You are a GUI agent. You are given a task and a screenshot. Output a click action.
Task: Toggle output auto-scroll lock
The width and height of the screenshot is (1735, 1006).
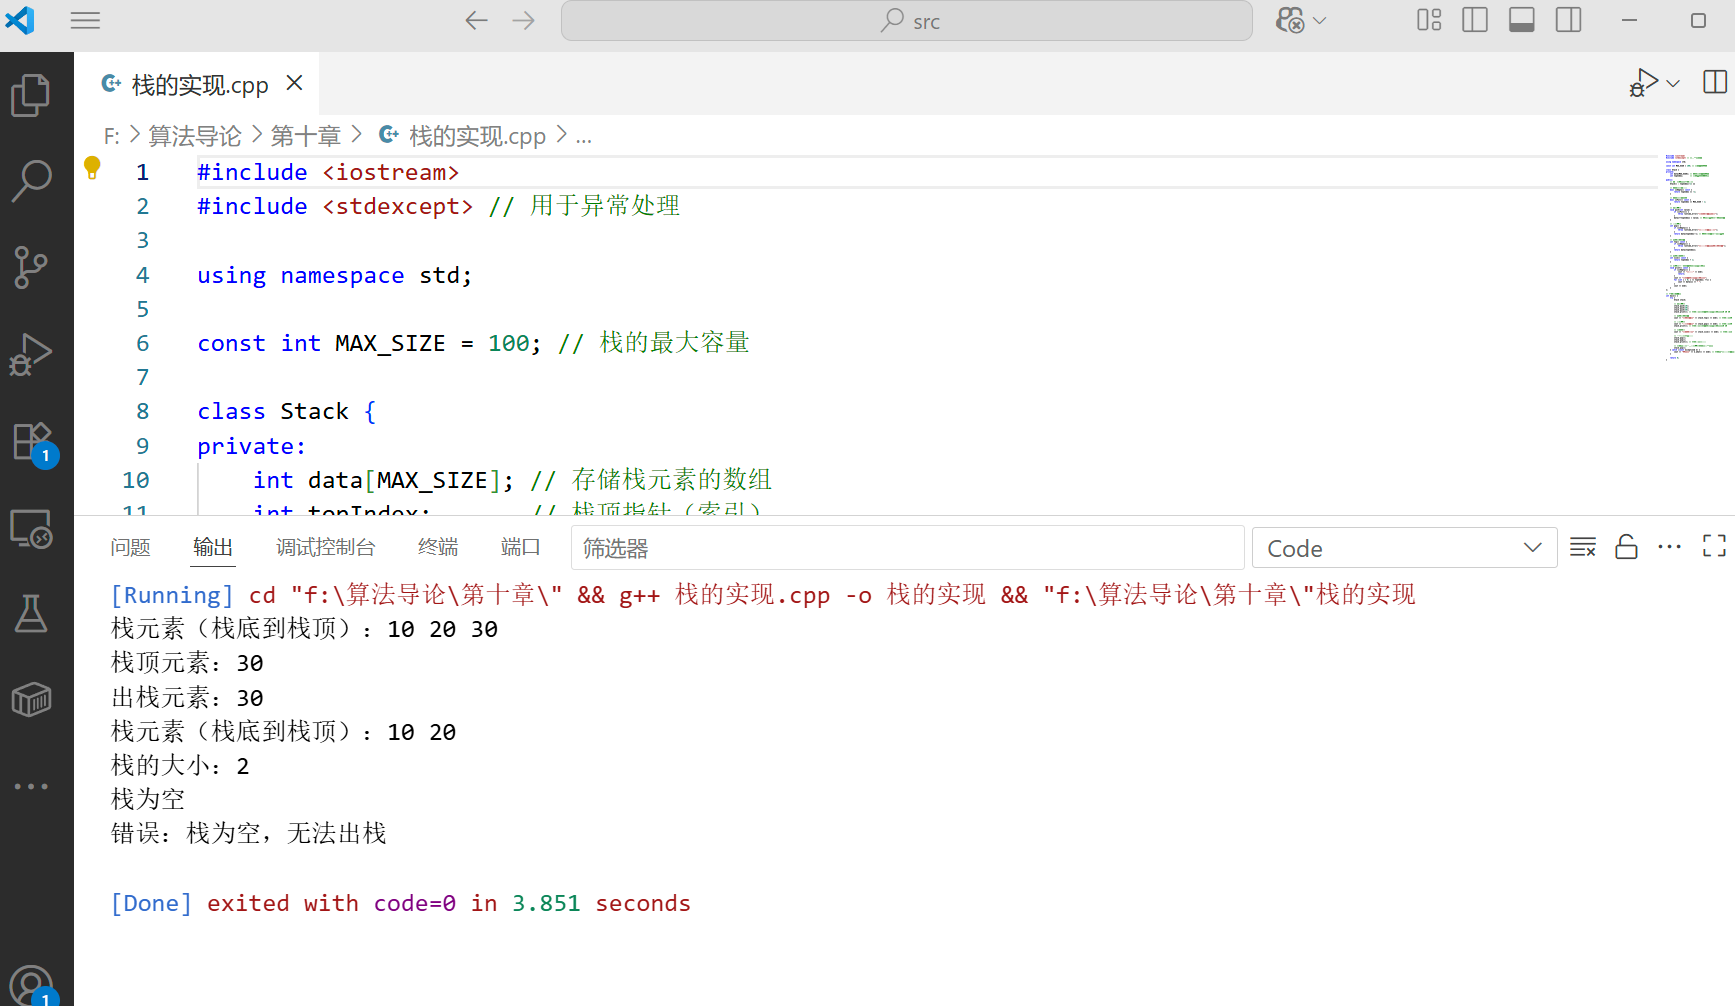click(x=1627, y=547)
